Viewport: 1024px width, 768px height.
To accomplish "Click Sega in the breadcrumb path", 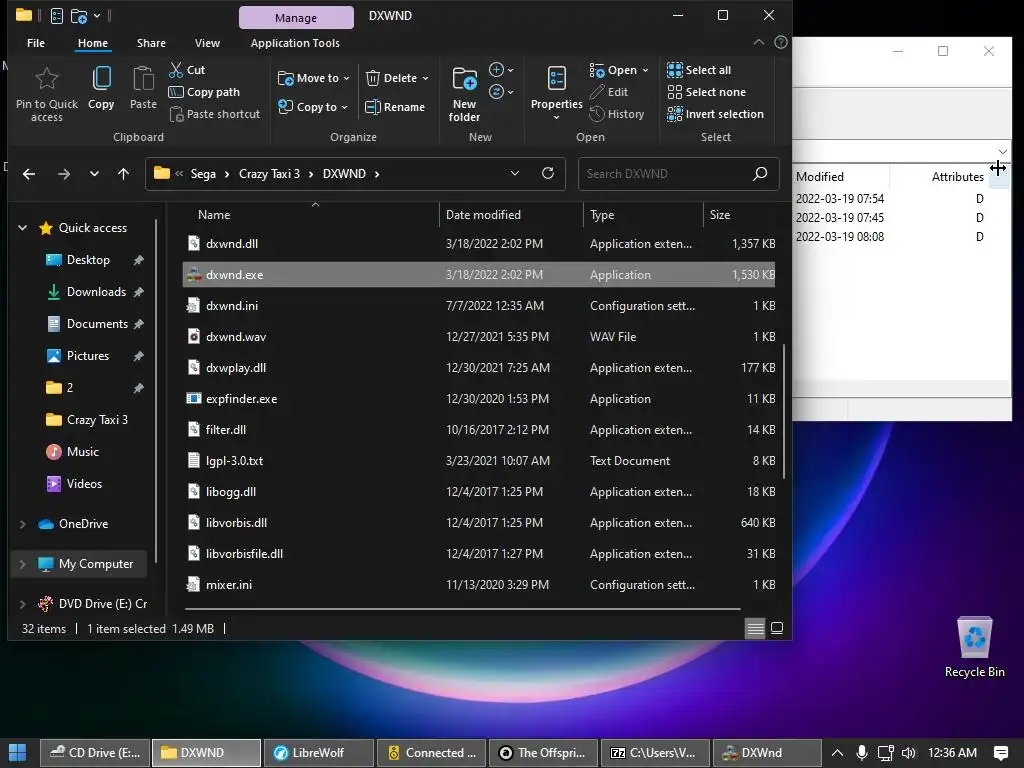I will click(x=203, y=174).
